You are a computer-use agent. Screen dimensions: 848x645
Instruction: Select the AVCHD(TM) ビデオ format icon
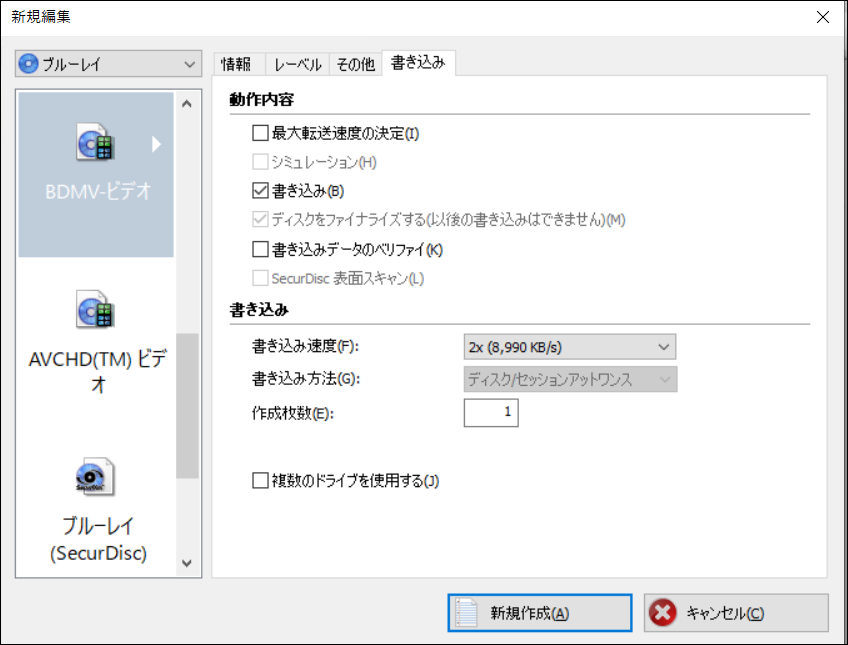click(x=95, y=310)
